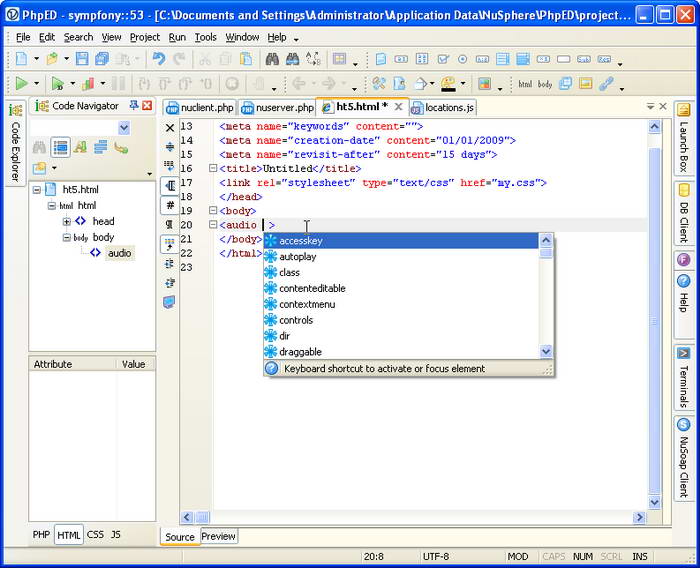Open the Tools menu
This screenshot has height=568, width=700.
(x=205, y=37)
